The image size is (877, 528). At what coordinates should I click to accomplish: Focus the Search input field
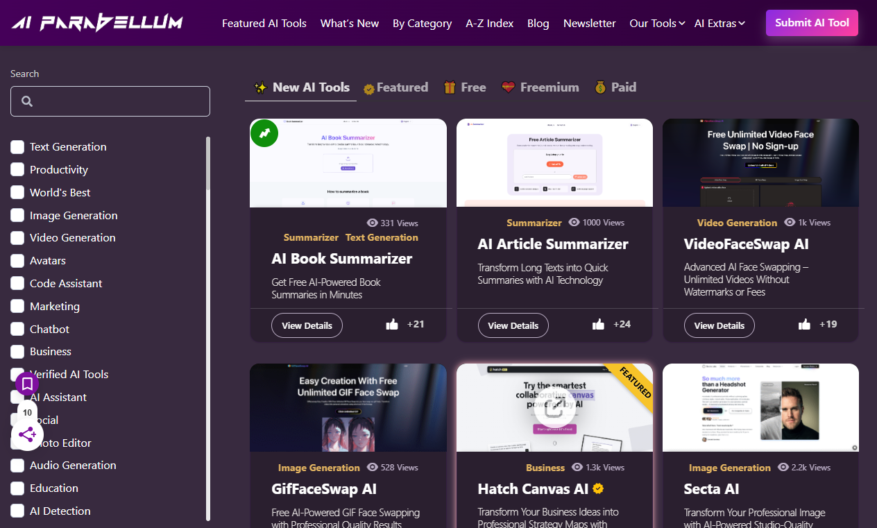coord(110,101)
